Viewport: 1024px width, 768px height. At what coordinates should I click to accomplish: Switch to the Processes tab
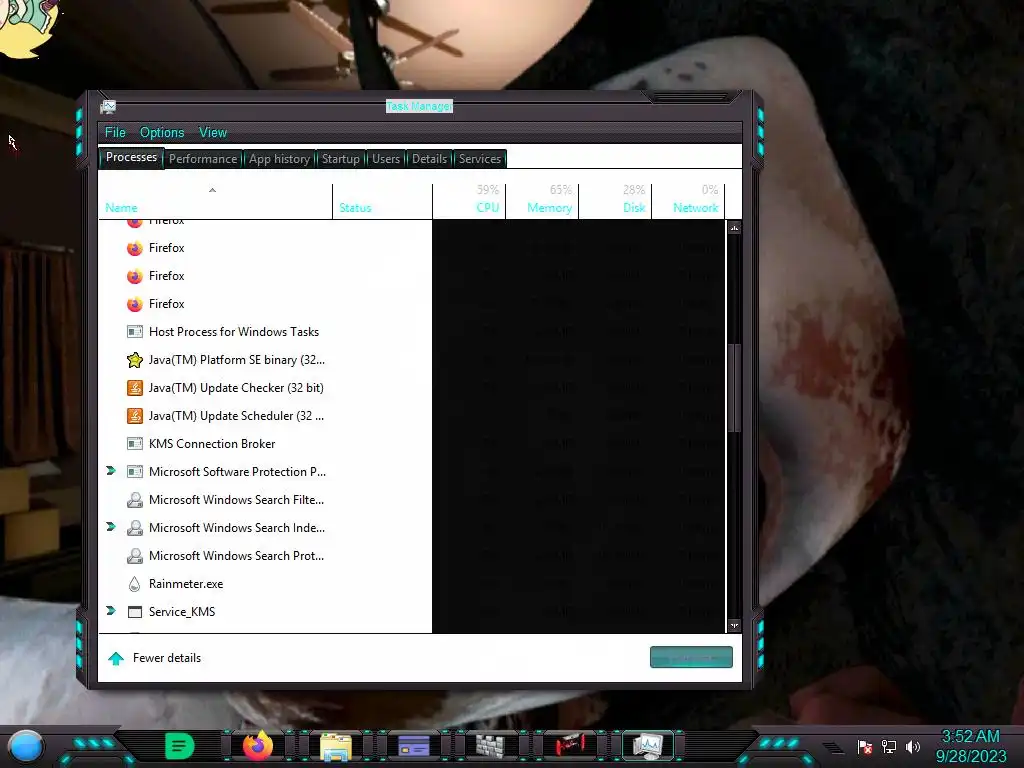[x=131, y=157]
